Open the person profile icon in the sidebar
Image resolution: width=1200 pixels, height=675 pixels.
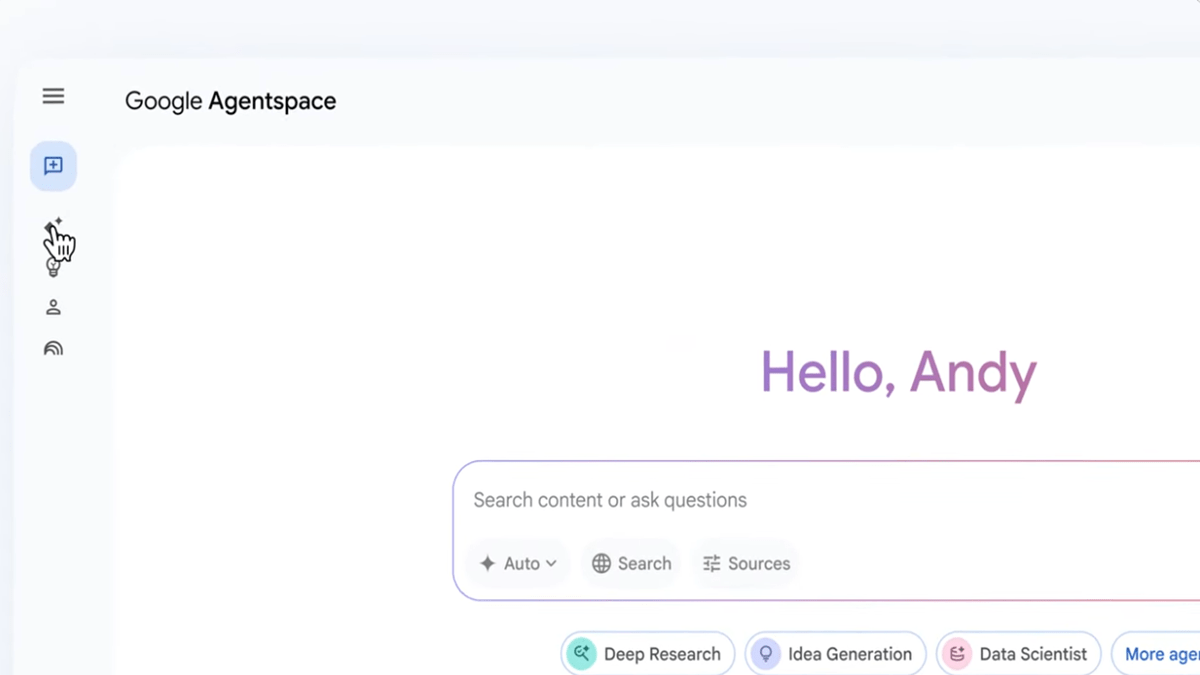click(x=53, y=307)
